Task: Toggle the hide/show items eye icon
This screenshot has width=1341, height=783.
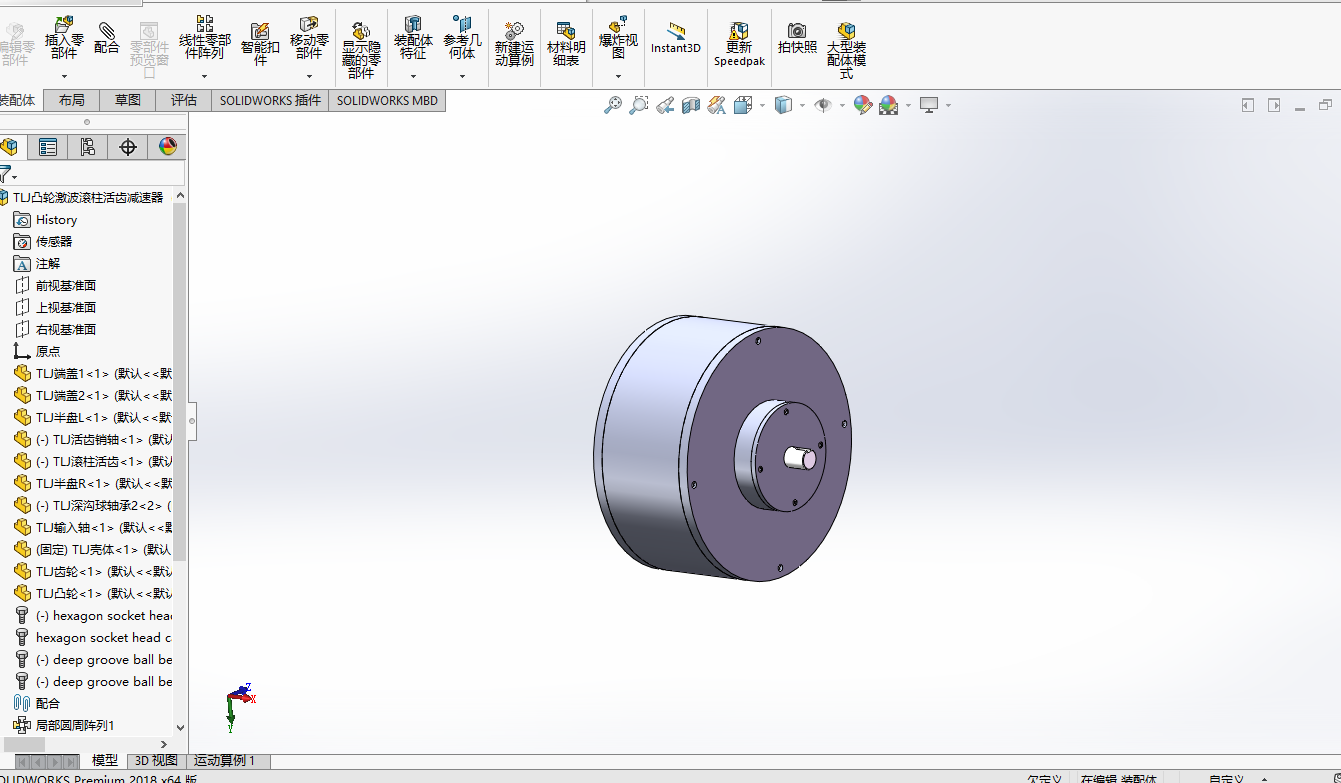Action: pos(823,105)
